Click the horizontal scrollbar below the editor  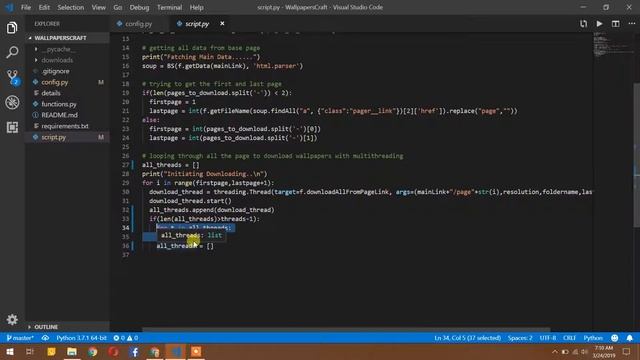[x=346, y=329]
